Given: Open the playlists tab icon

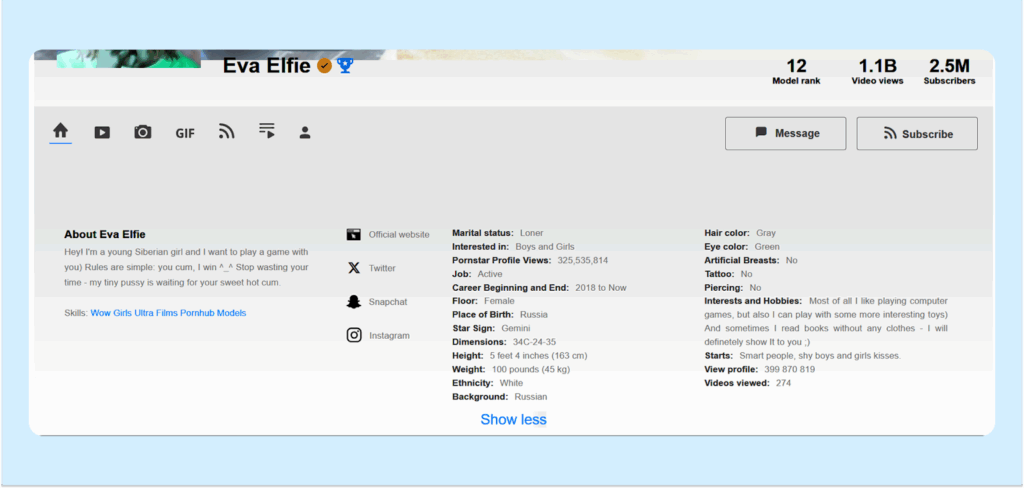Looking at the screenshot, I should (x=266, y=131).
